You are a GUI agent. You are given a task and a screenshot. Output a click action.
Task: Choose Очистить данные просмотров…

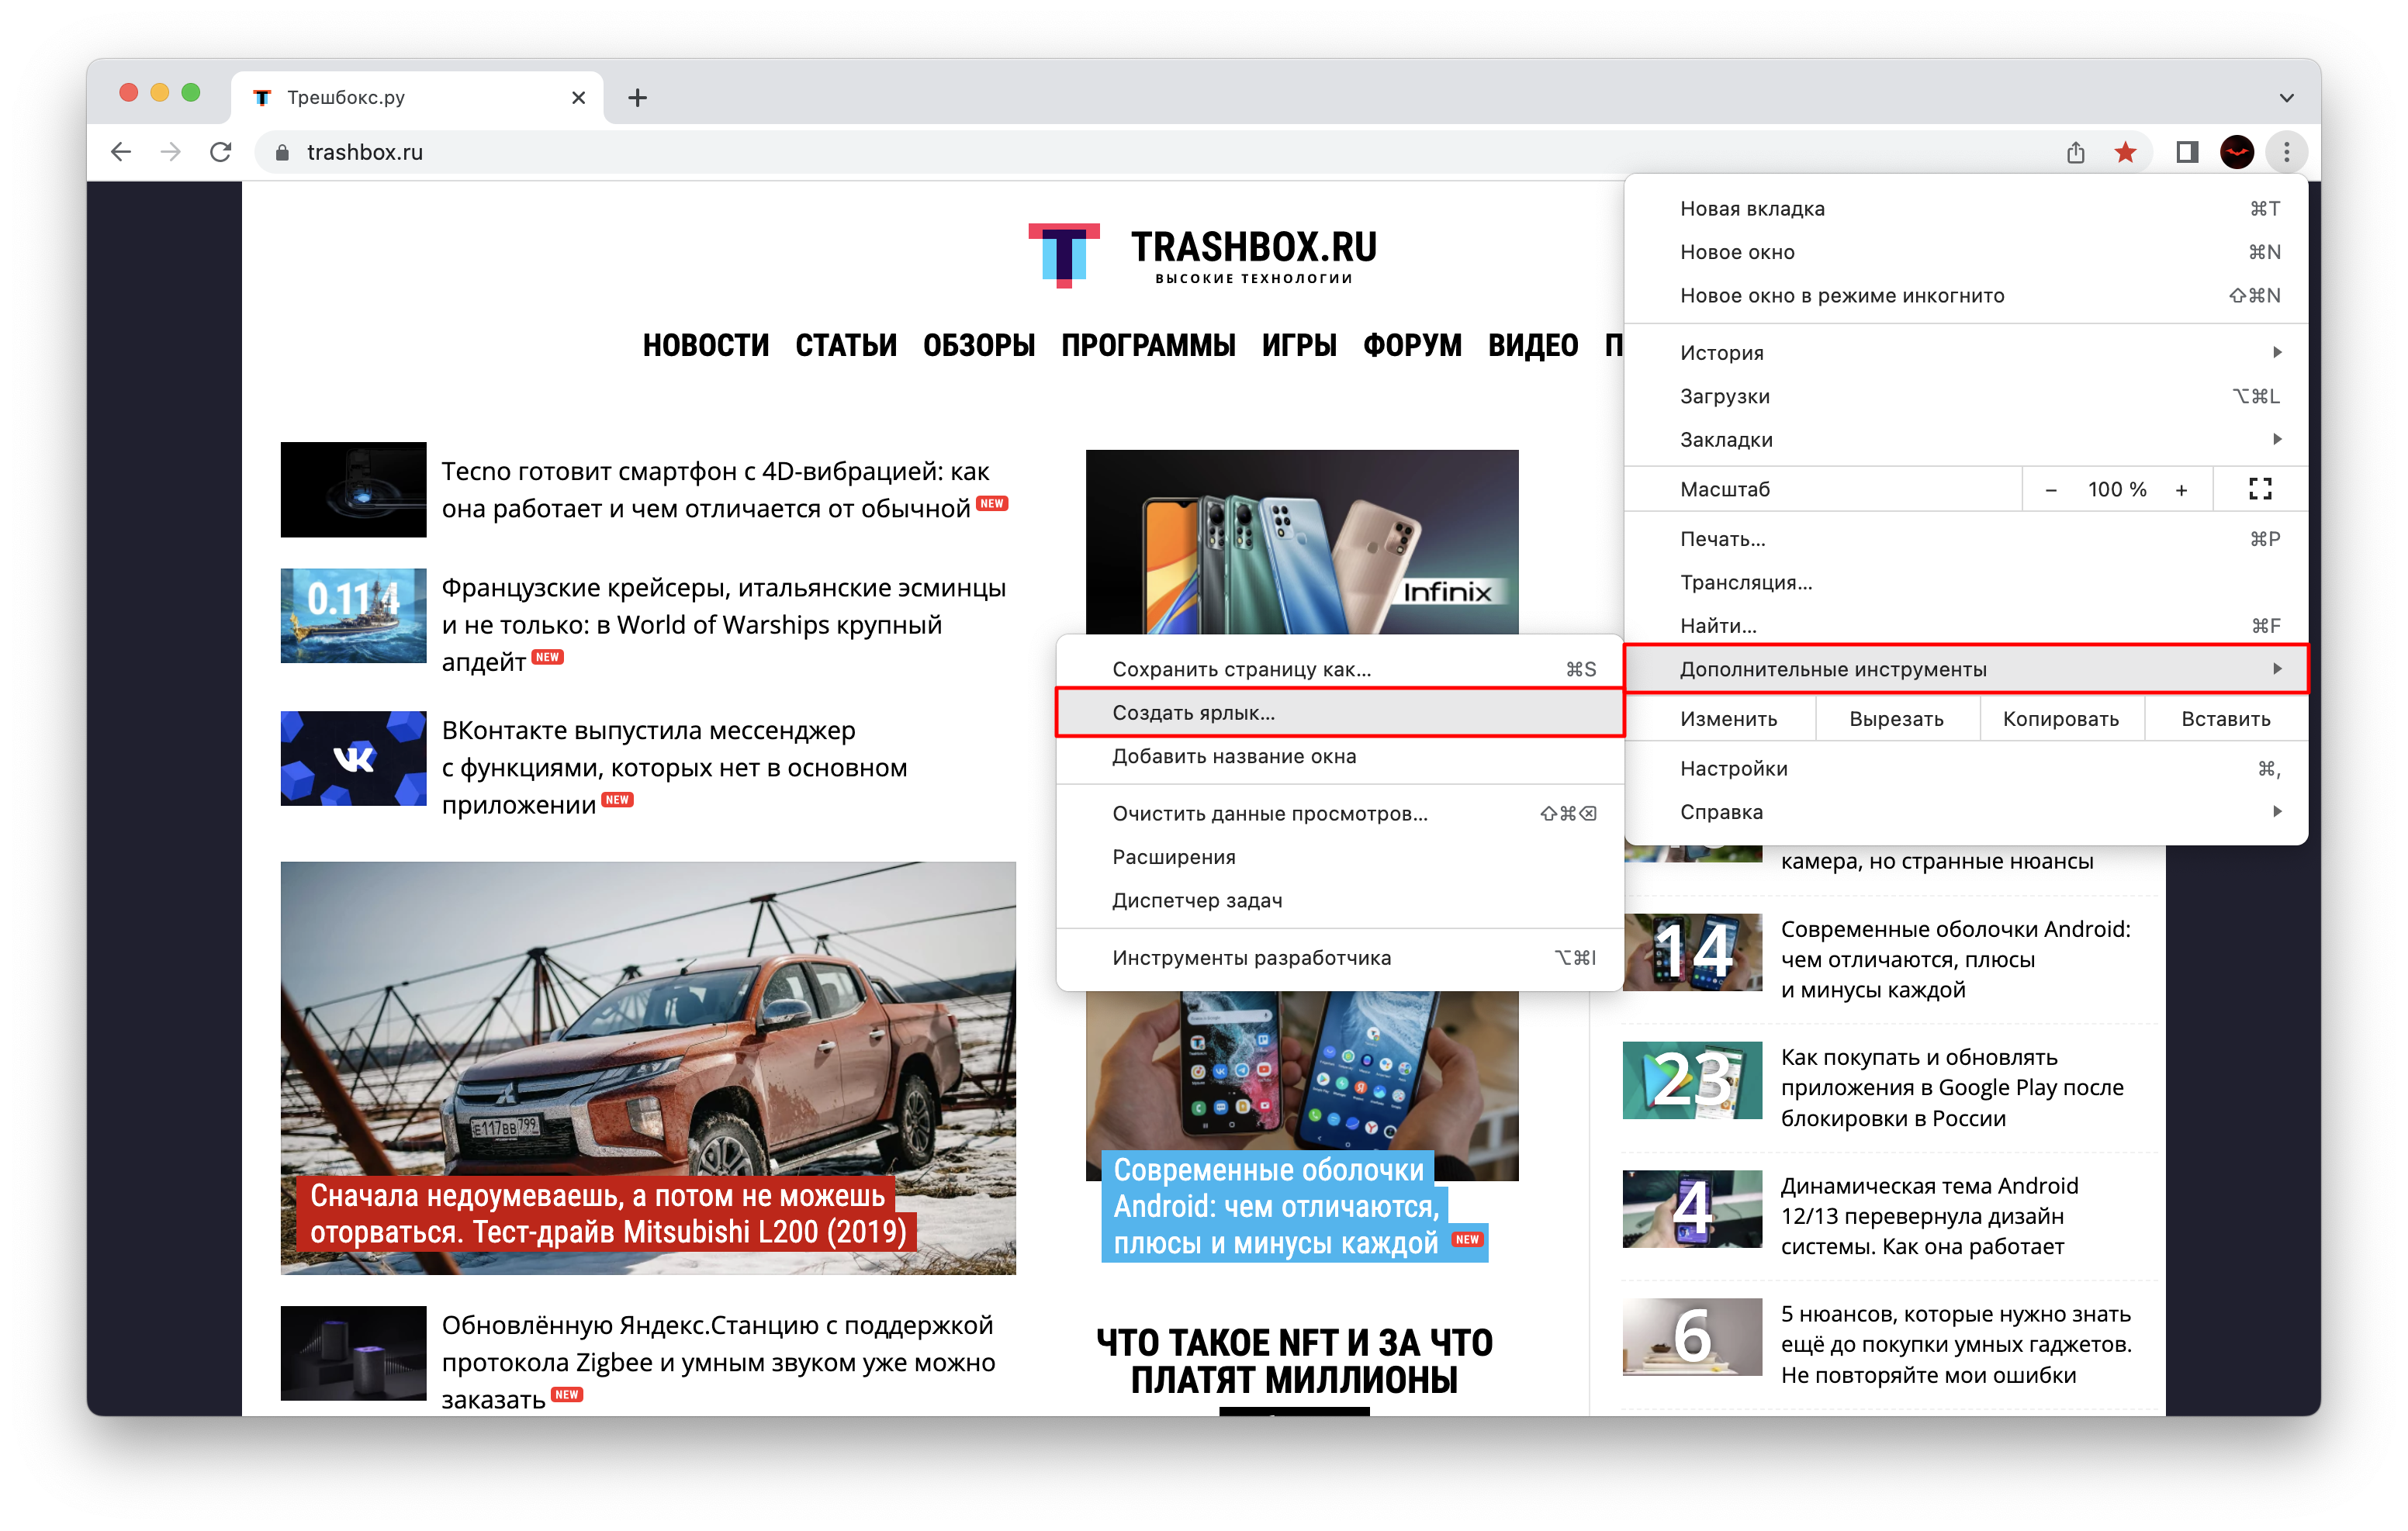tap(1340, 813)
